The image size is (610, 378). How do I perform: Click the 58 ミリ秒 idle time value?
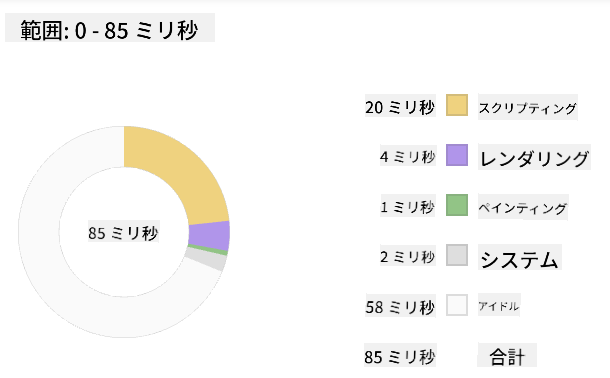coord(400,306)
